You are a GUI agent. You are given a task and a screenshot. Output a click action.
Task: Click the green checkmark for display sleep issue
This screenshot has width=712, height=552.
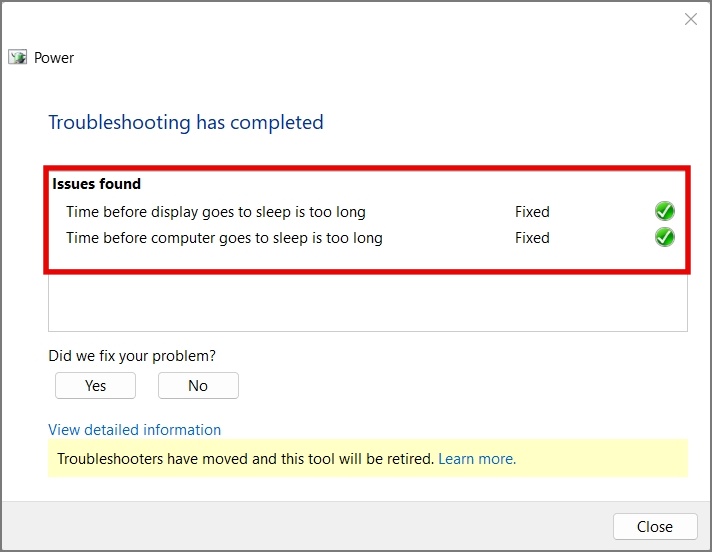664,211
